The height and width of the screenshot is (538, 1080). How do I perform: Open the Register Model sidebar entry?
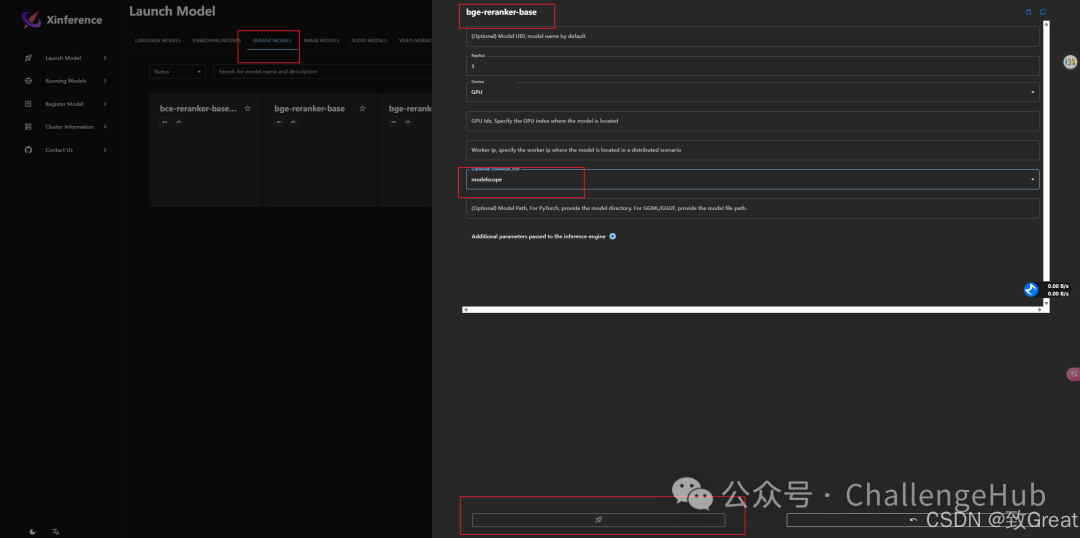[x=66, y=104]
